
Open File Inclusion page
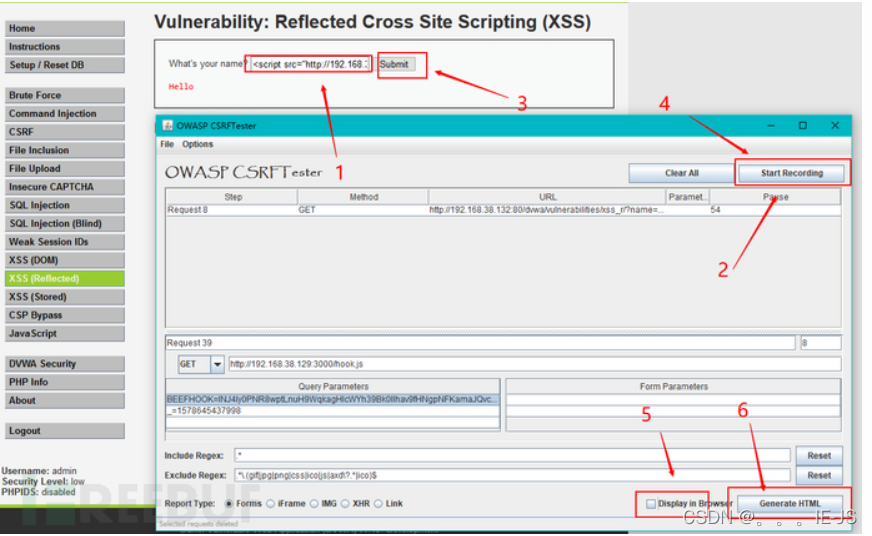pyautogui.click(x=65, y=150)
